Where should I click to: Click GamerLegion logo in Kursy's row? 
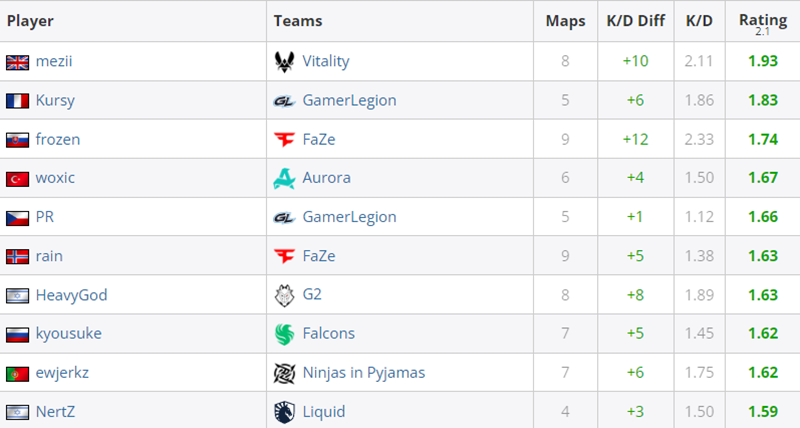coord(284,102)
